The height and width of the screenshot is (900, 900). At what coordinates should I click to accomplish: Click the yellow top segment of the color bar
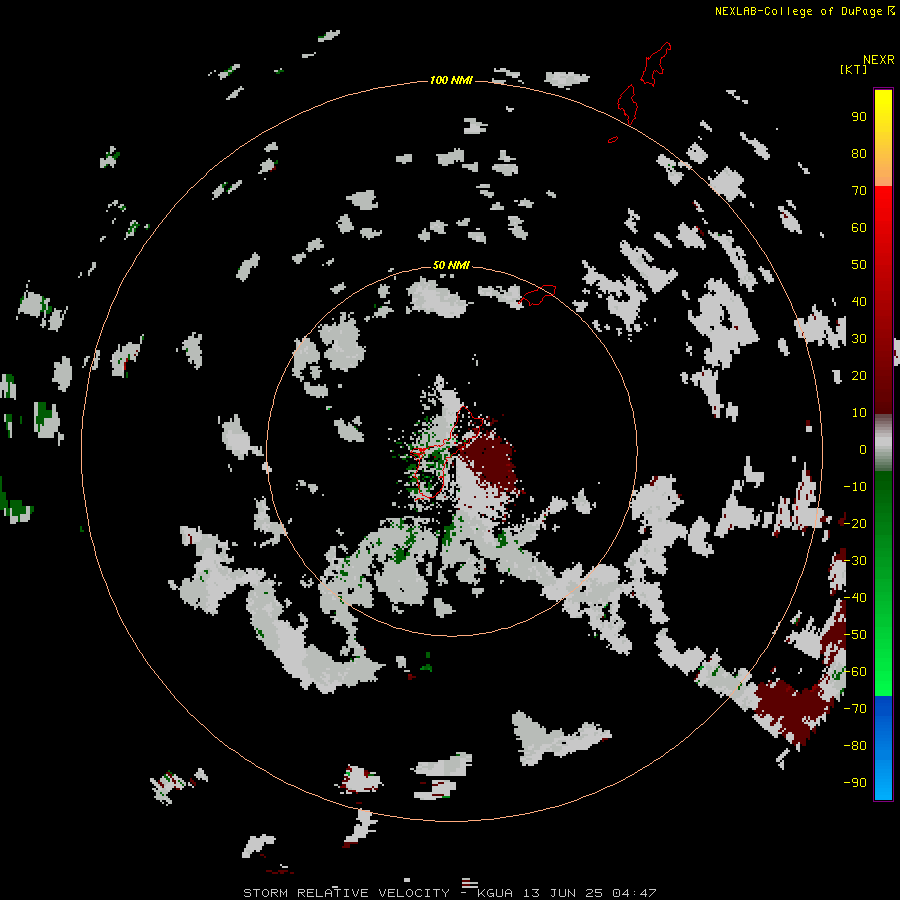(x=883, y=138)
